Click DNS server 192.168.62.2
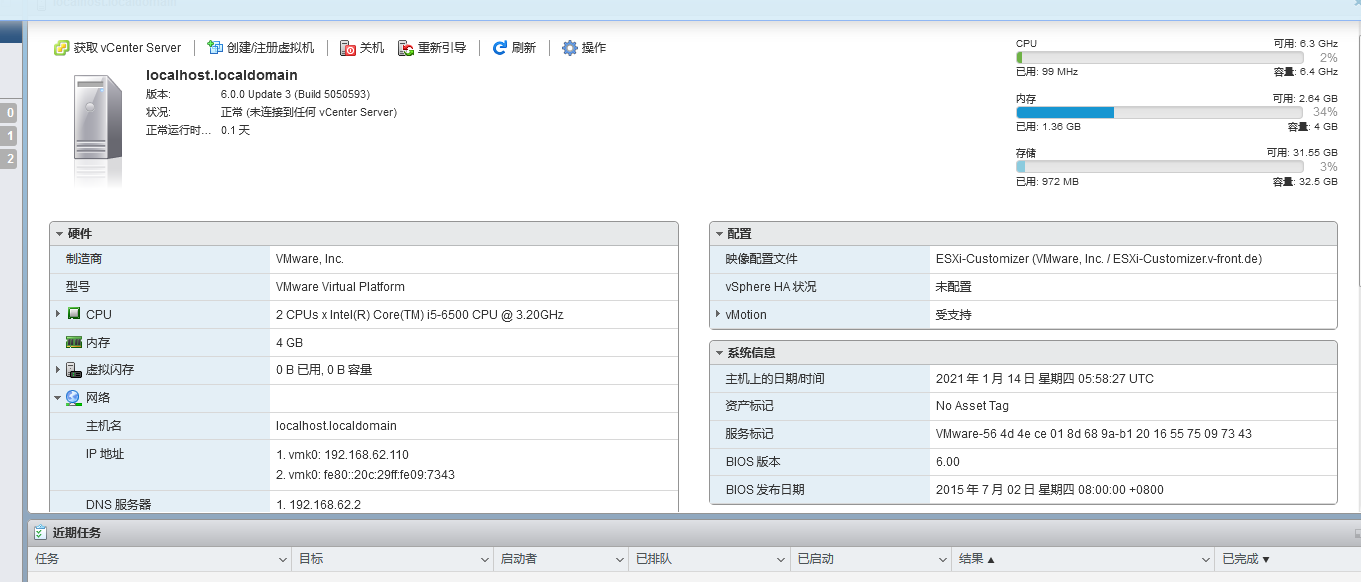The image size is (1361, 582). 318,505
